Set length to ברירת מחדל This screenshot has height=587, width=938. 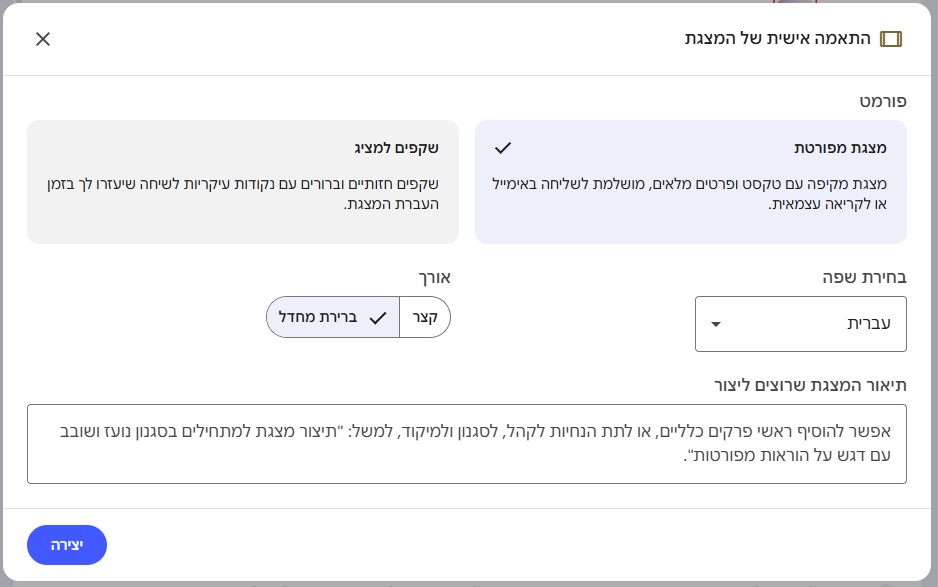tap(322, 317)
